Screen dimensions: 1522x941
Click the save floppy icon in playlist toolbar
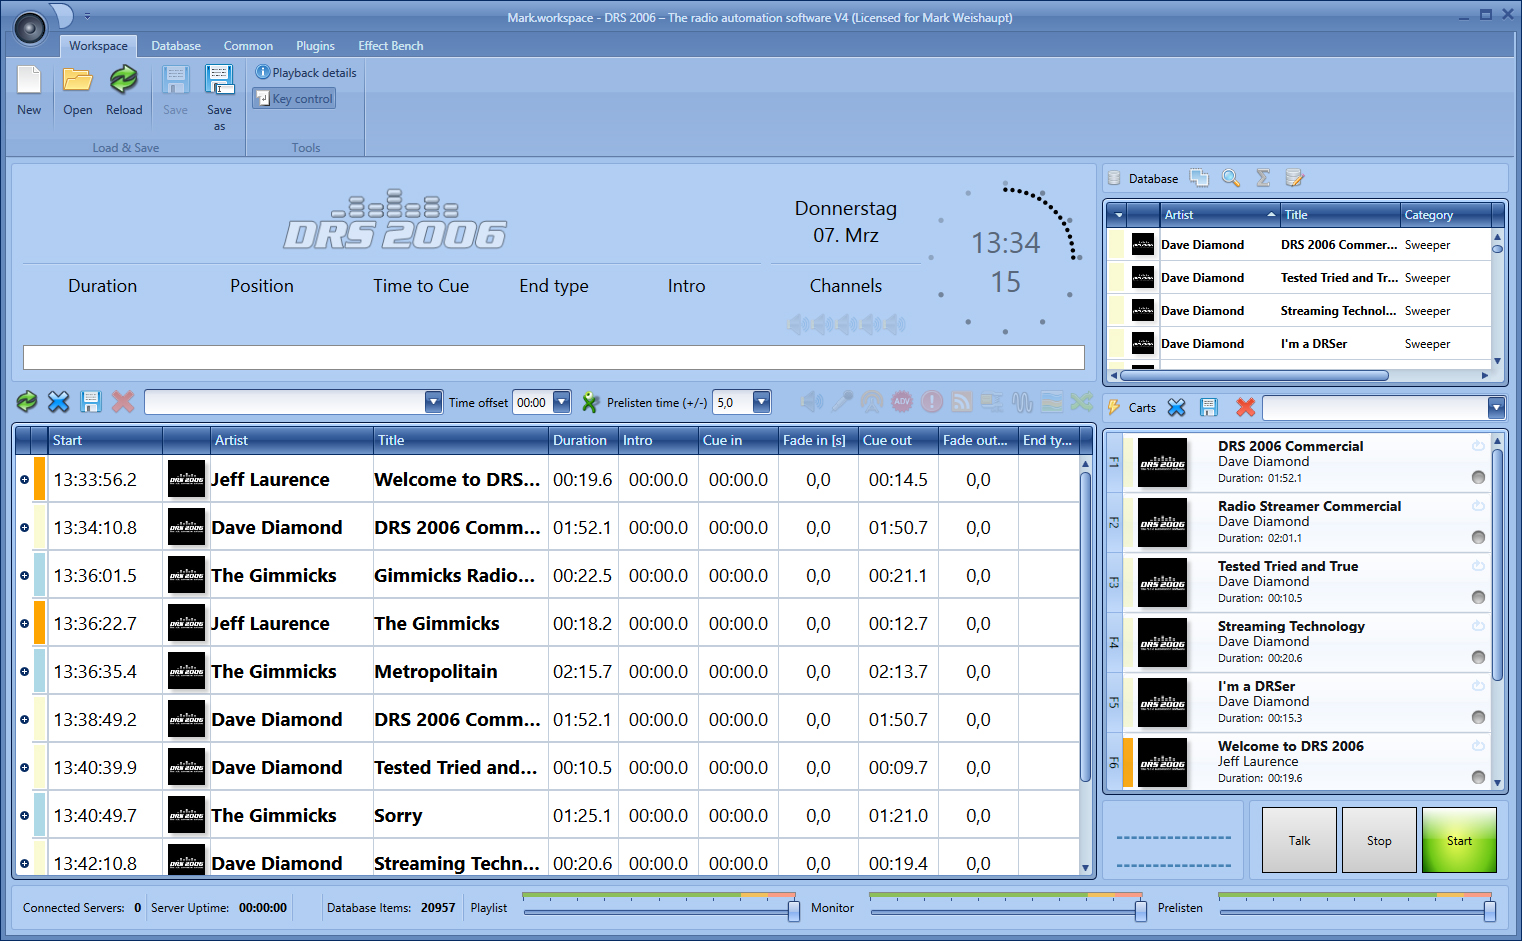pyautogui.click(x=91, y=402)
